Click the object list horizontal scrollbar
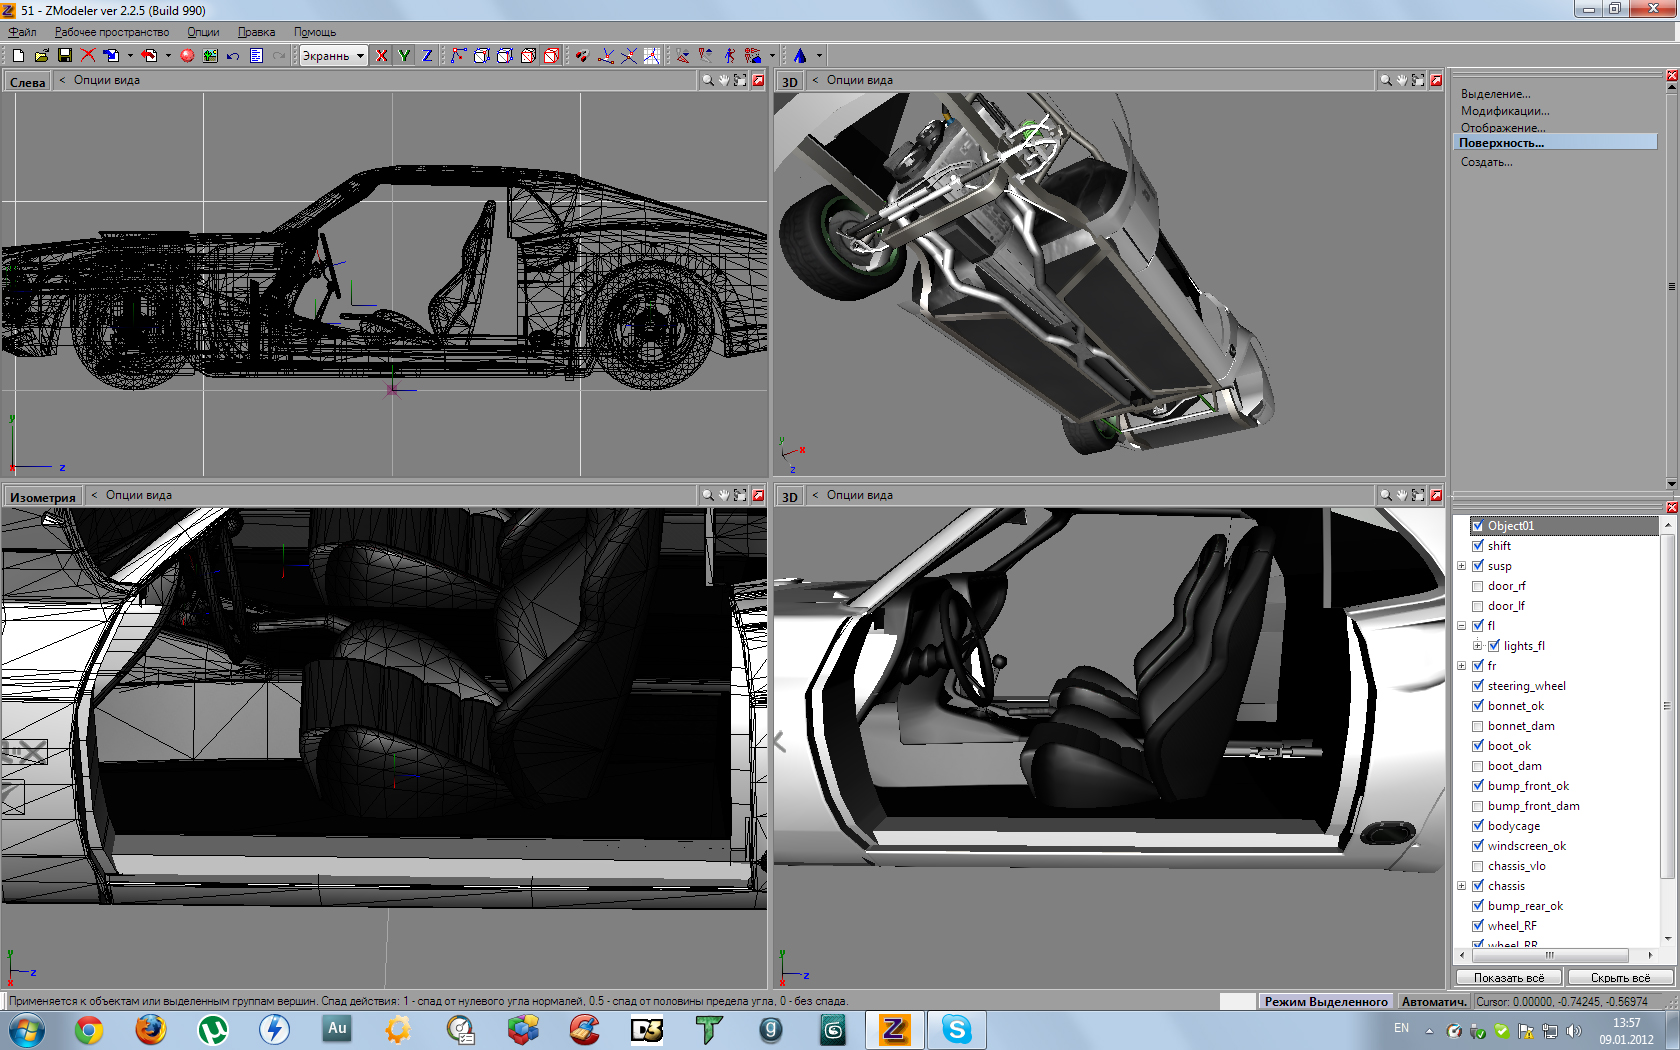The image size is (1680, 1050). (1550, 955)
